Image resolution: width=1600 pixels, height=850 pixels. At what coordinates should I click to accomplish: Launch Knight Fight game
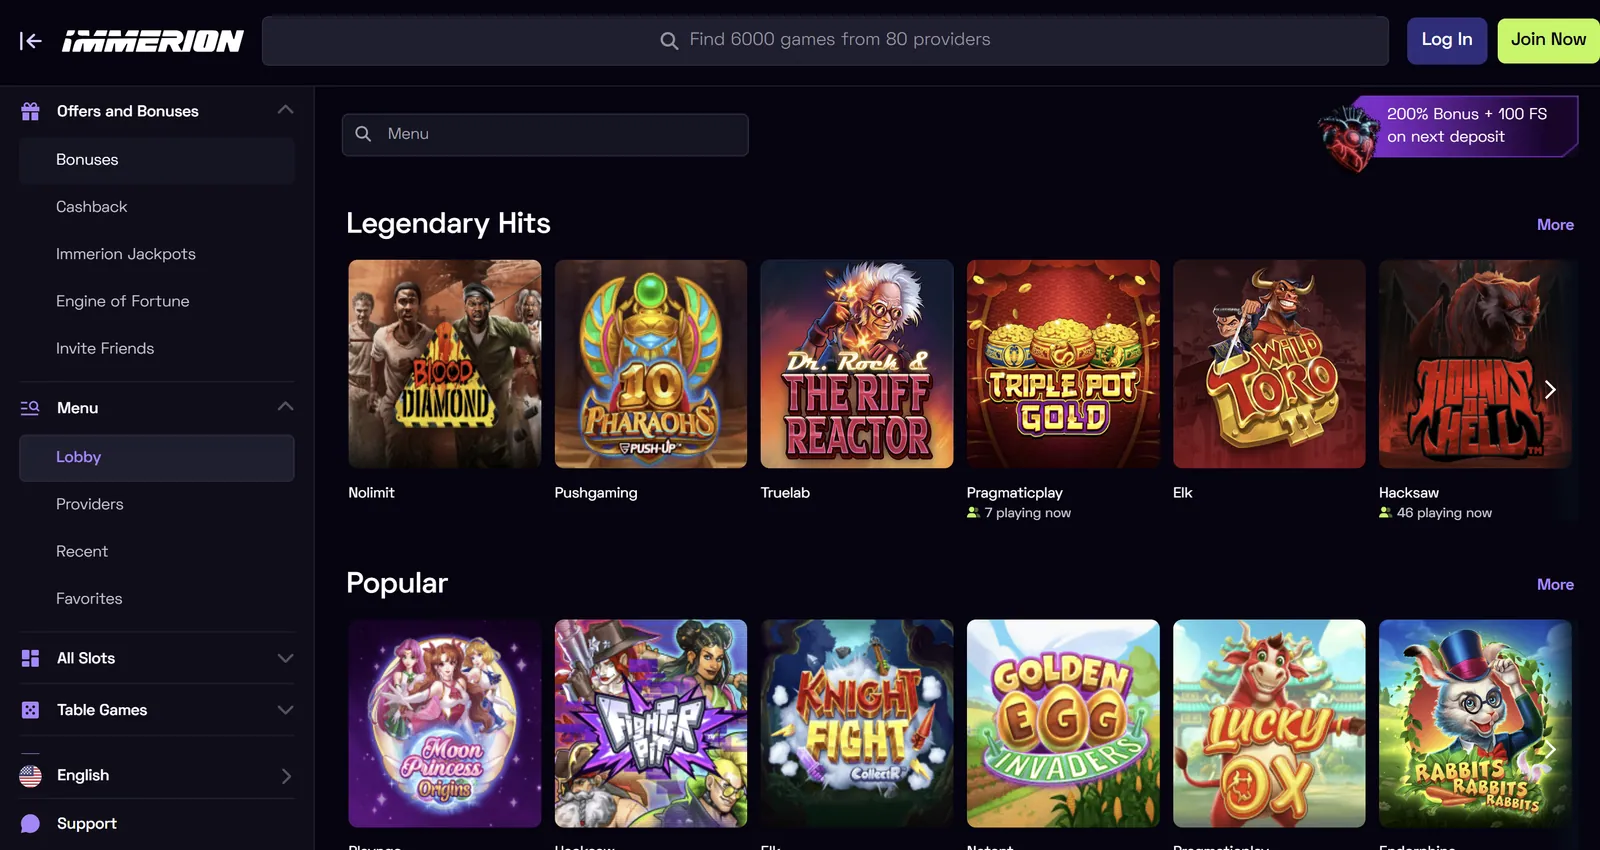click(x=857, y=724)
